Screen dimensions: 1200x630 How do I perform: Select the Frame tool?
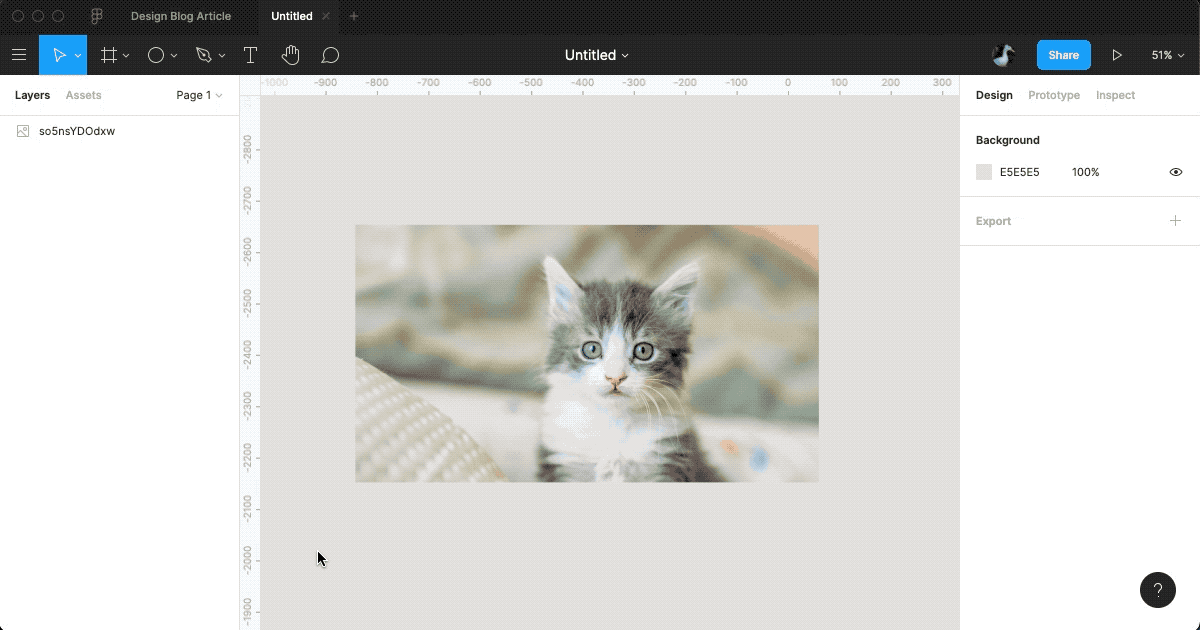pos(109,55)
